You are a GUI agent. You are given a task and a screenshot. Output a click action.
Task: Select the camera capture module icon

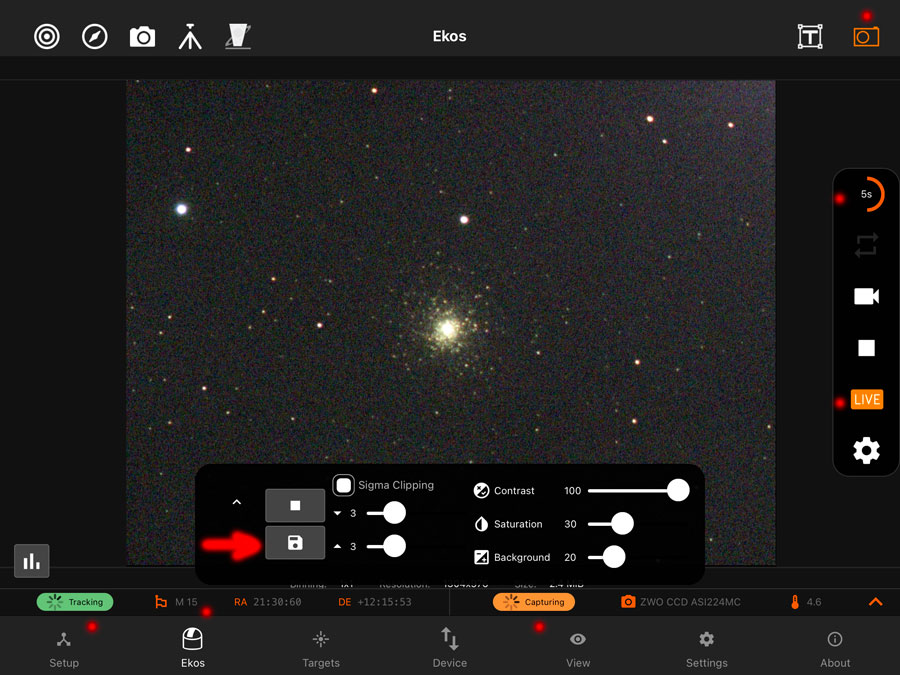(142, 37)
